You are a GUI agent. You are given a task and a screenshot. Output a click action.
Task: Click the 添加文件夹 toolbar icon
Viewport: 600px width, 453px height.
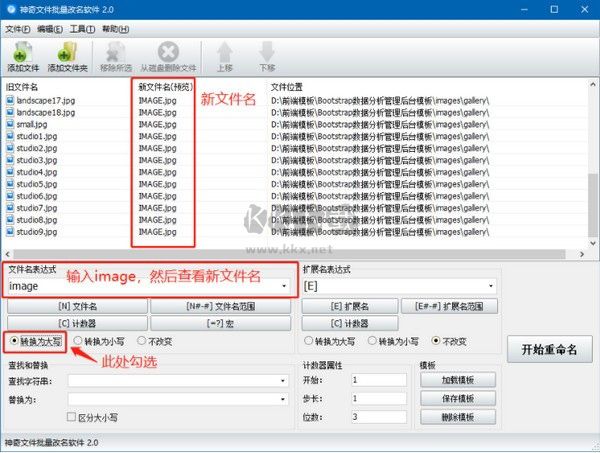tap(67, 52)
